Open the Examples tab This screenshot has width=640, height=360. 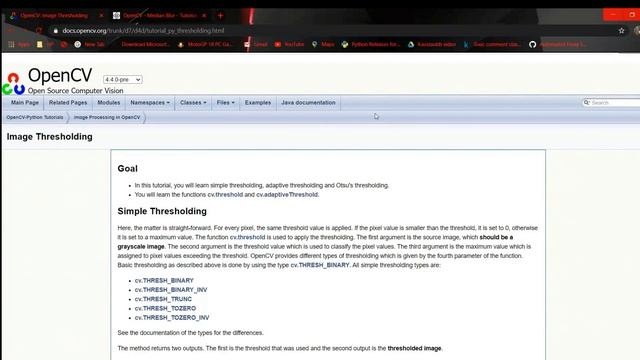(x=258, y=102)
